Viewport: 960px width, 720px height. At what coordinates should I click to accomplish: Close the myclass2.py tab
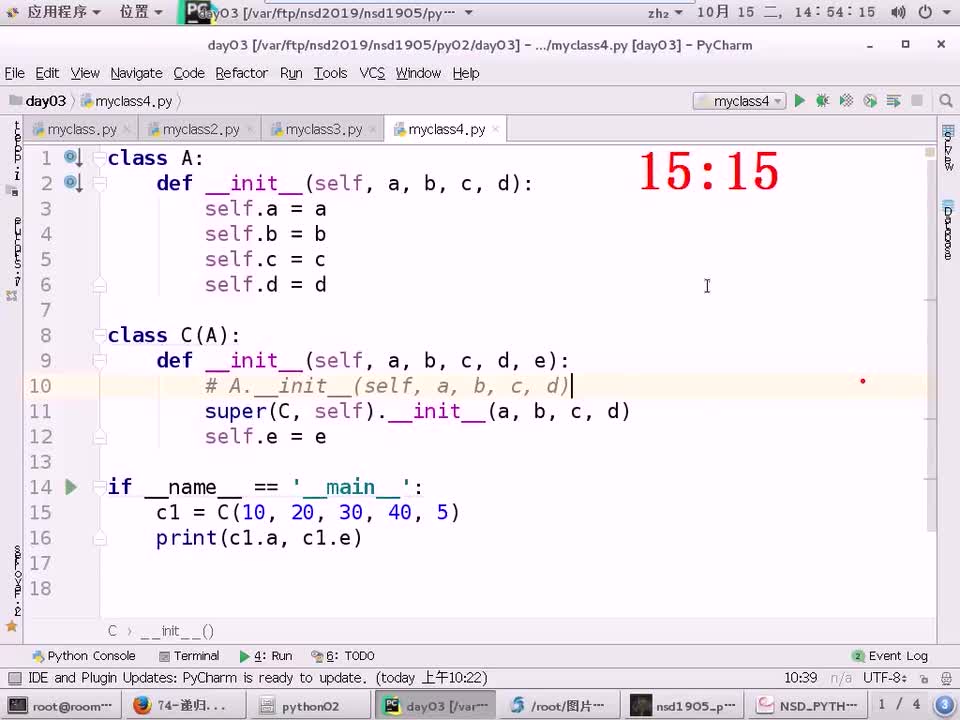pyautogui.click(x=250, y=130)
